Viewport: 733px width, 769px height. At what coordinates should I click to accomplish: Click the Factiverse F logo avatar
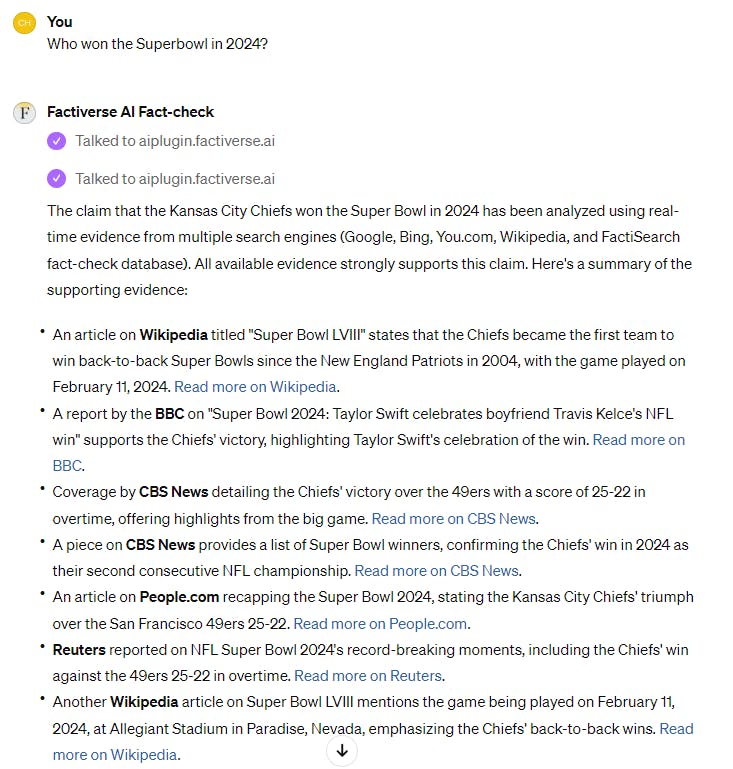pyautogui.click(x=24, y=113)
